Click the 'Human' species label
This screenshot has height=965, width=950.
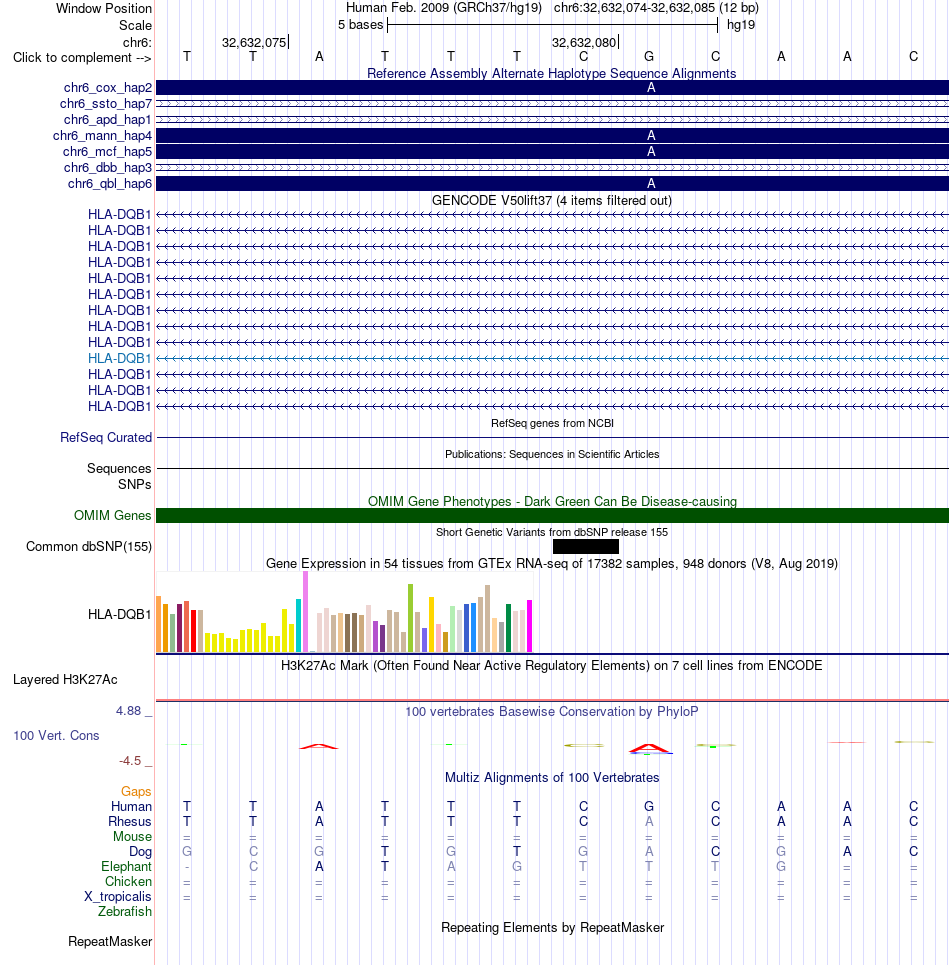131,806
